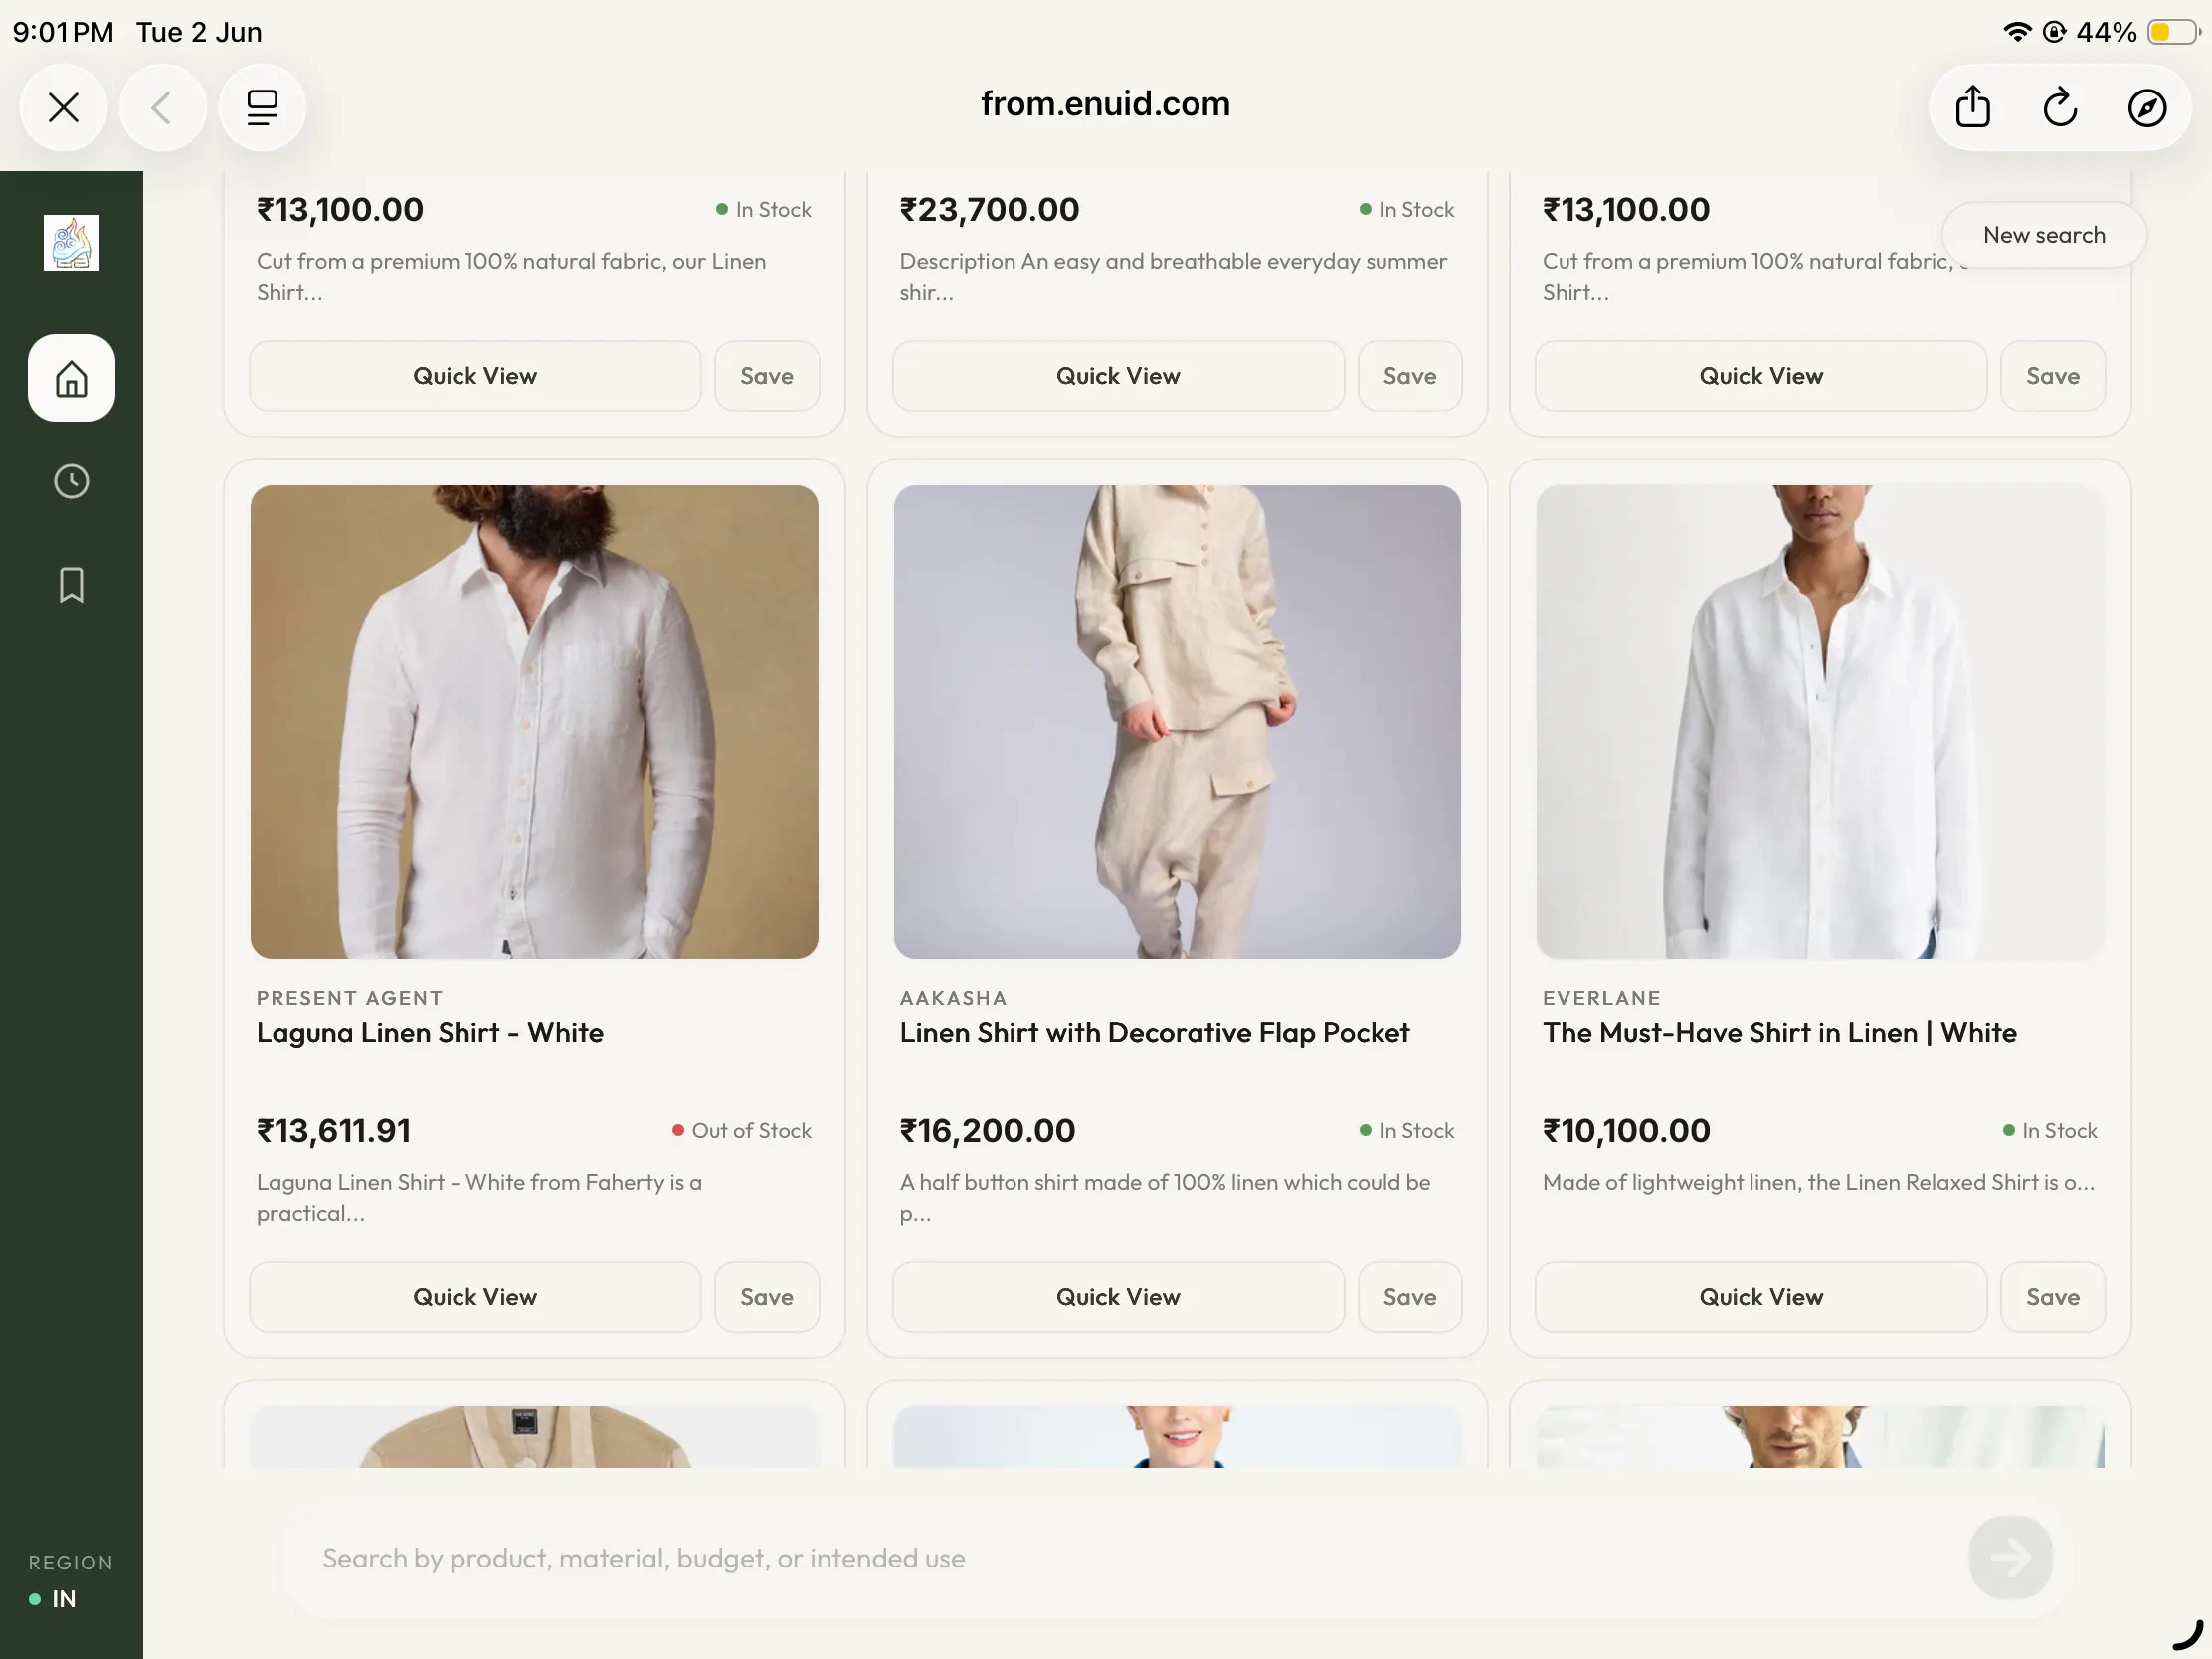2212x1659 pixels.
Task: Open the Everlane white shirt image
Action: (x=1820, y=722)
